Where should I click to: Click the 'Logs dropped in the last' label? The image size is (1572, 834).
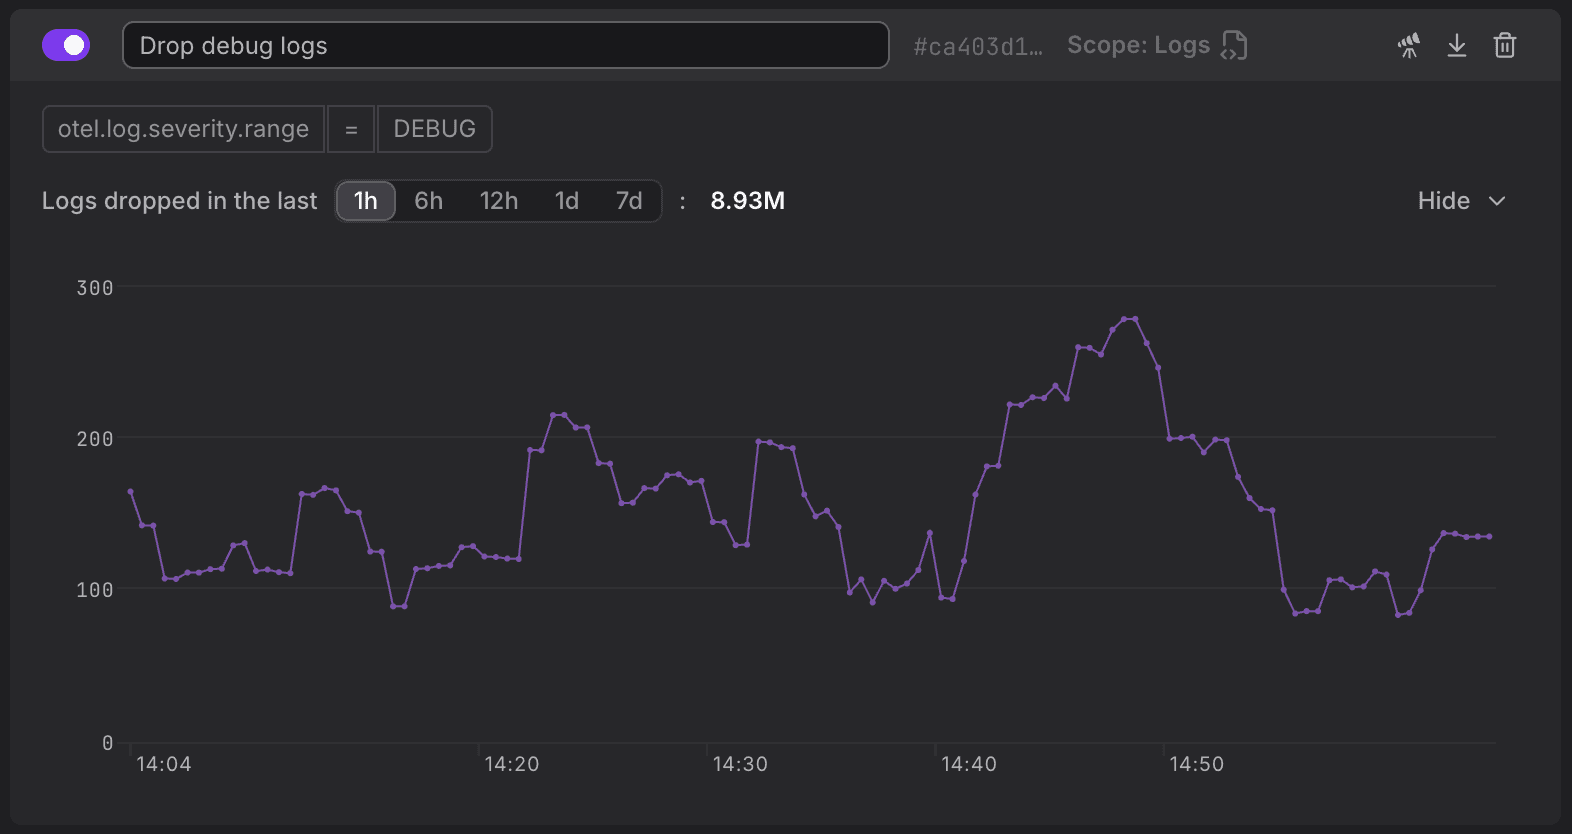[x=180, y=201]
